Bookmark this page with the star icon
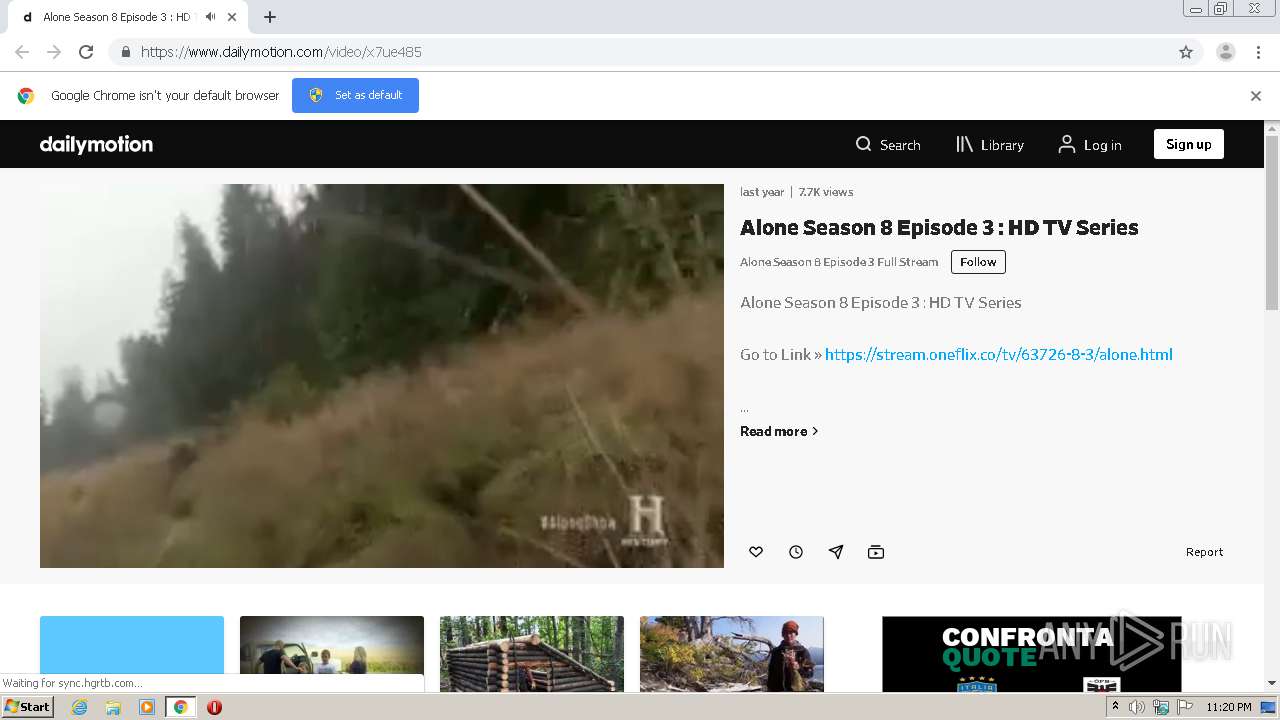This screenshot has height=720, width=1280. pyautogui.click(x=1186, y=52)
